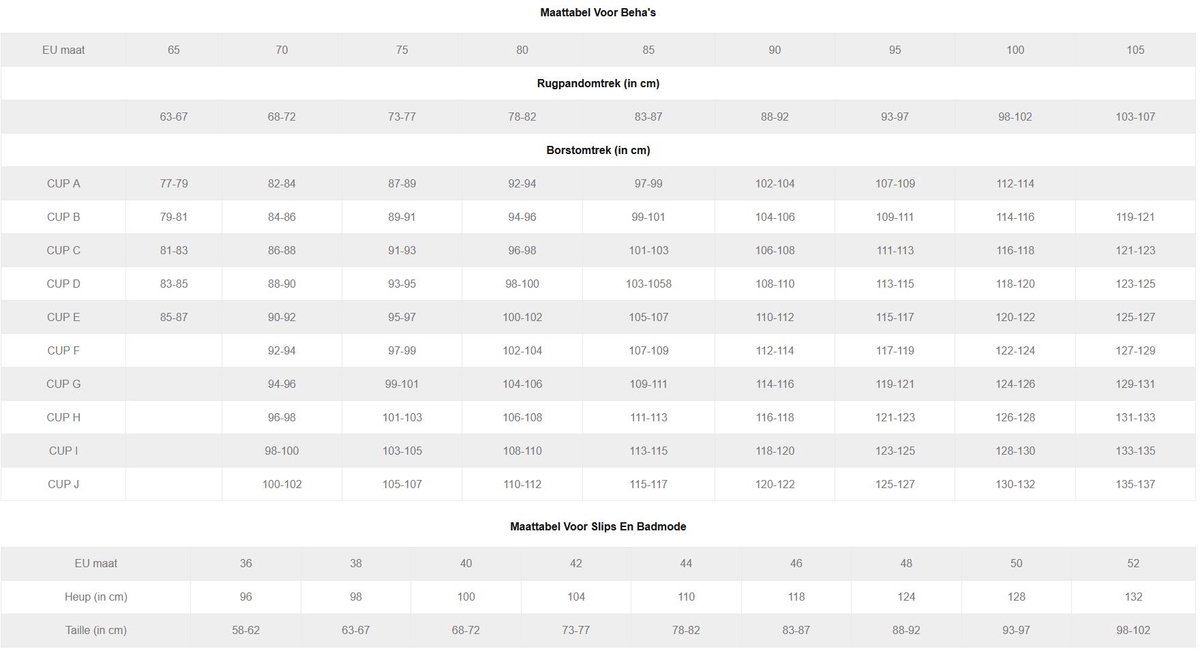This screenshot has height=649, width=1200.
Task: Click the 'Heup (in cm)' row label
Action: tap(95, 597)
